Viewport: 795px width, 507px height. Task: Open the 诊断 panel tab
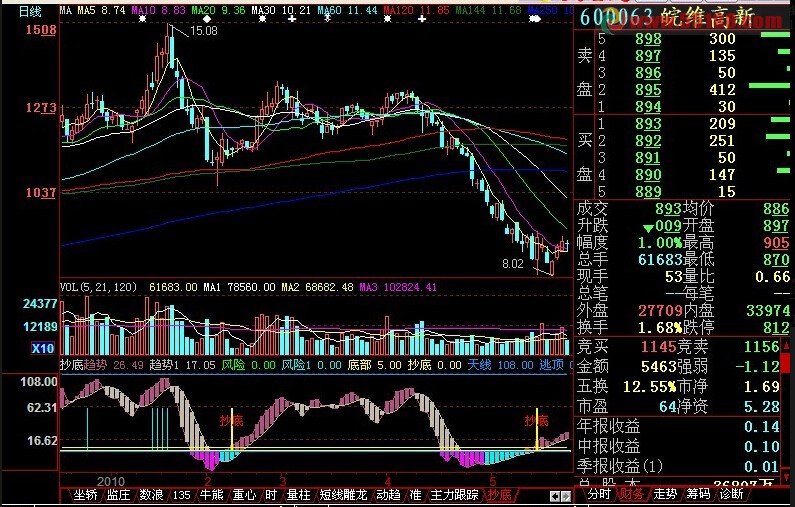[731, 493]
